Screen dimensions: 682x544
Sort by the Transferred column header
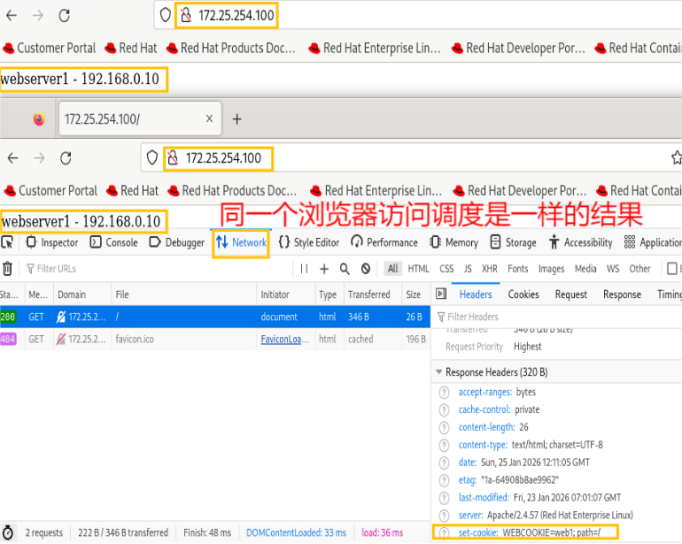click(x=373, y=294)
